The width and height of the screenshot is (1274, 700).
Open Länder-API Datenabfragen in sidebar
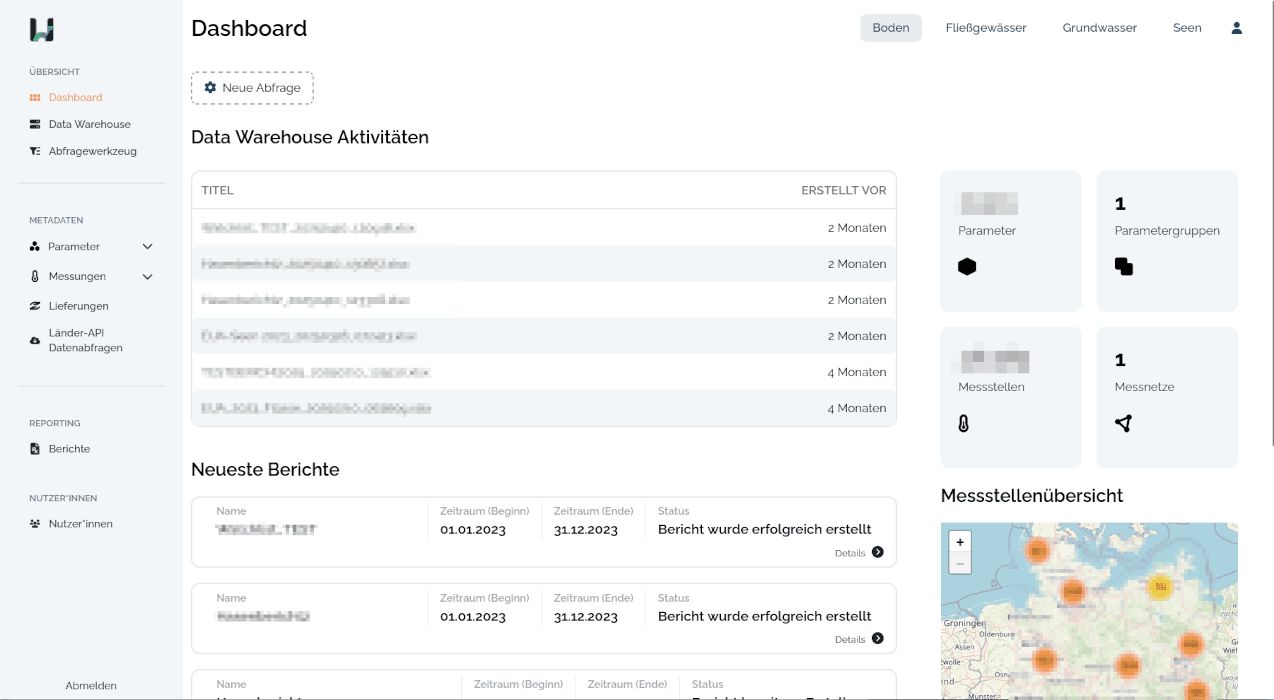pos(85,340)
